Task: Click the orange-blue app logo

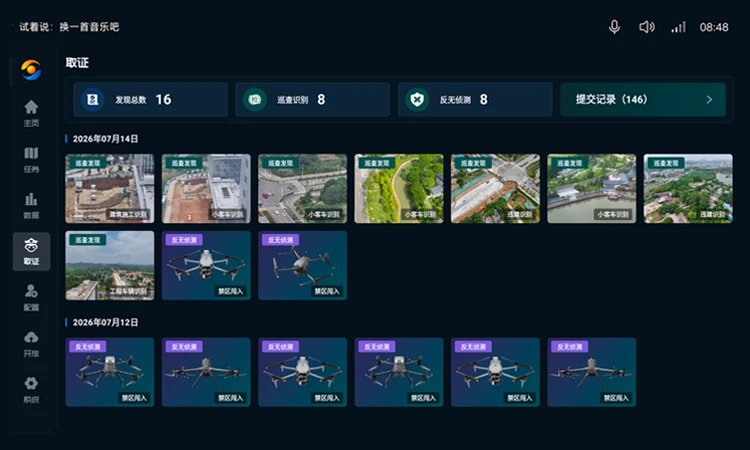Action: (x=31, y=70)
